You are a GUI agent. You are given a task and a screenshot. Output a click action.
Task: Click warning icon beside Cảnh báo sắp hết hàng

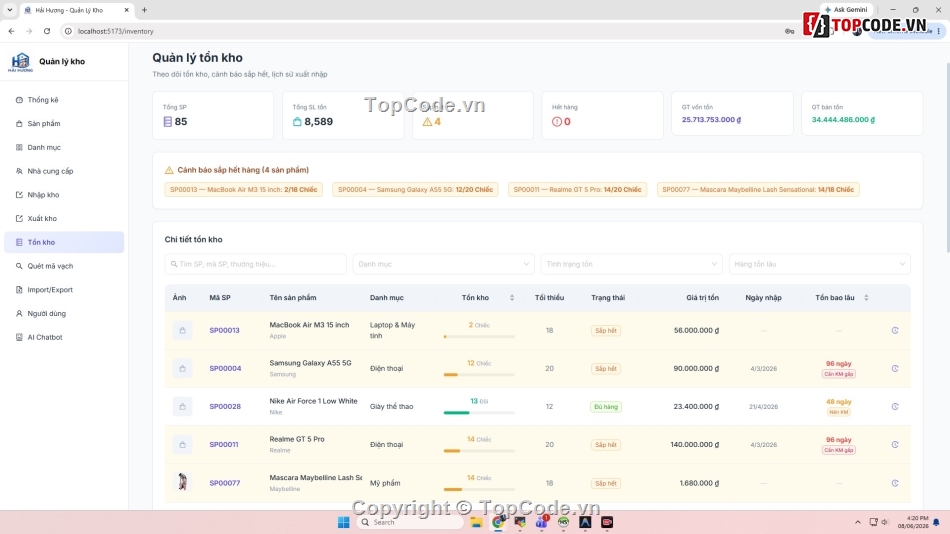click(x=169, y=170)
